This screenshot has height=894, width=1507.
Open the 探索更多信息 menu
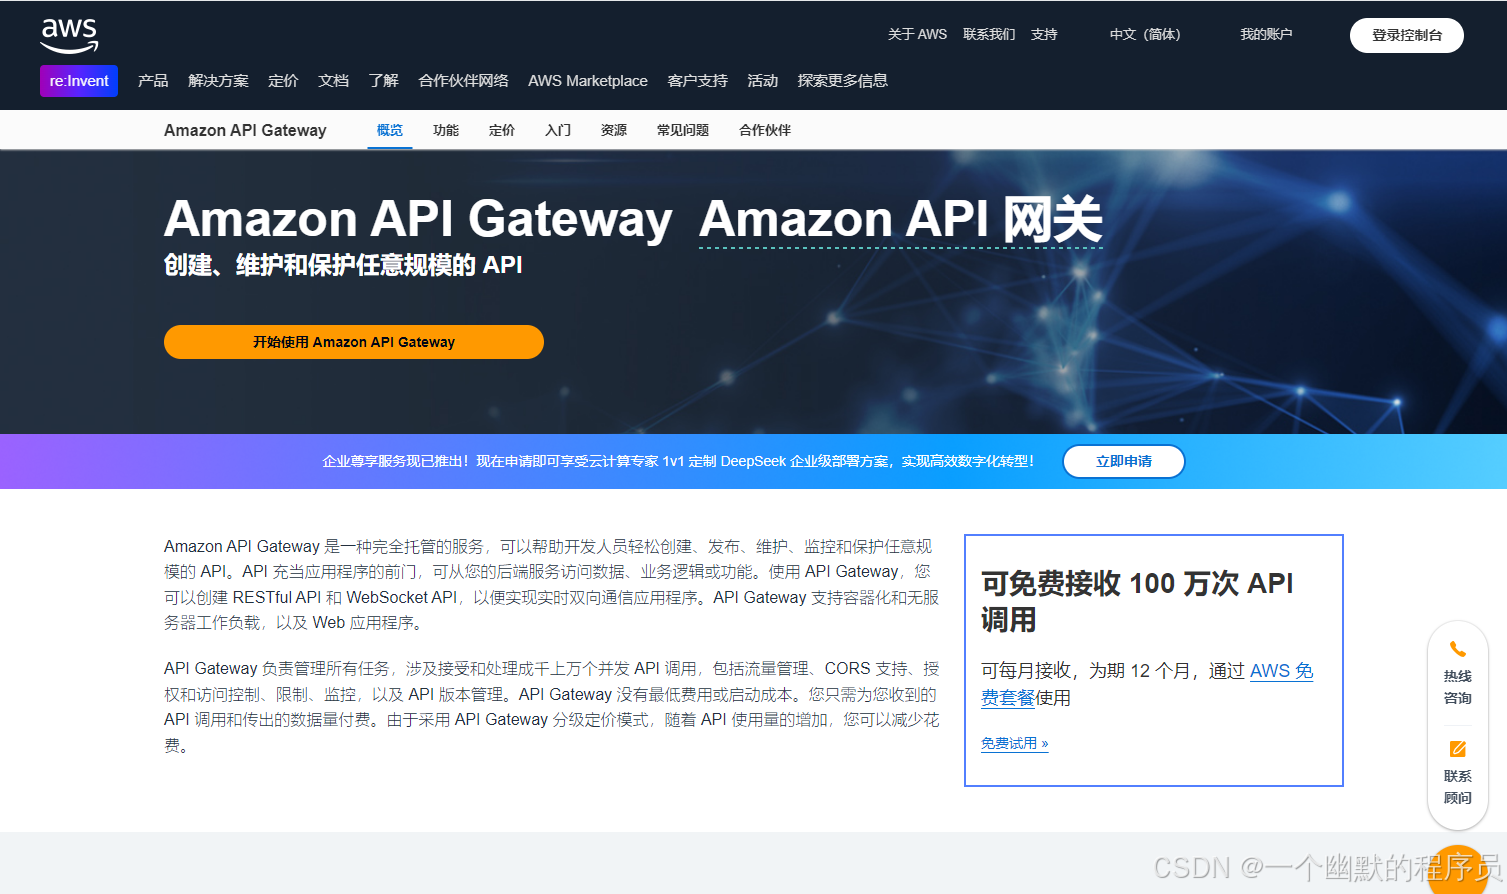point(842,81)
